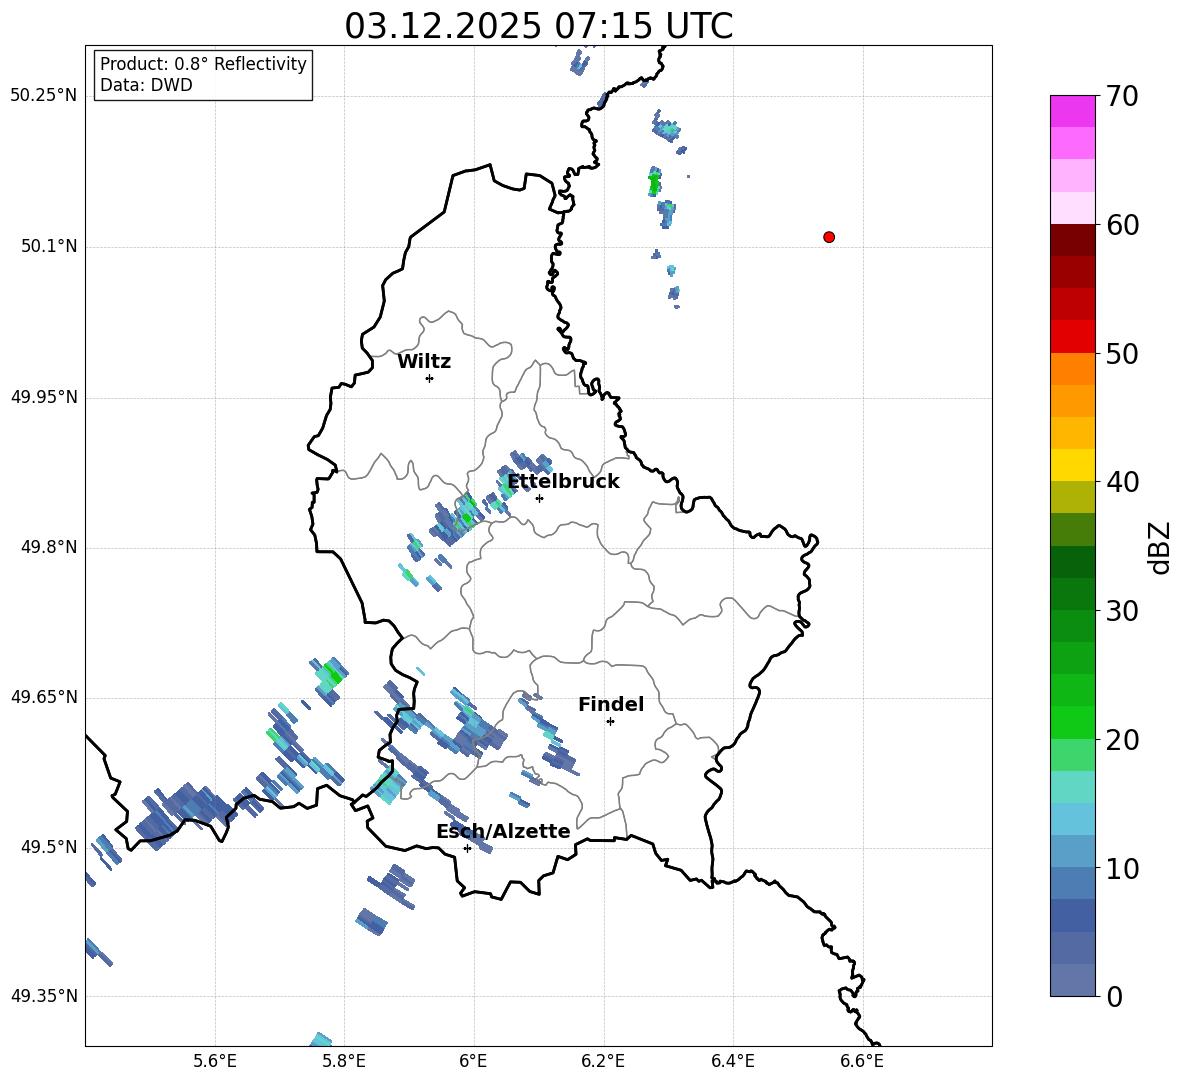Click the red radar site marker dot

pos(829,237)
